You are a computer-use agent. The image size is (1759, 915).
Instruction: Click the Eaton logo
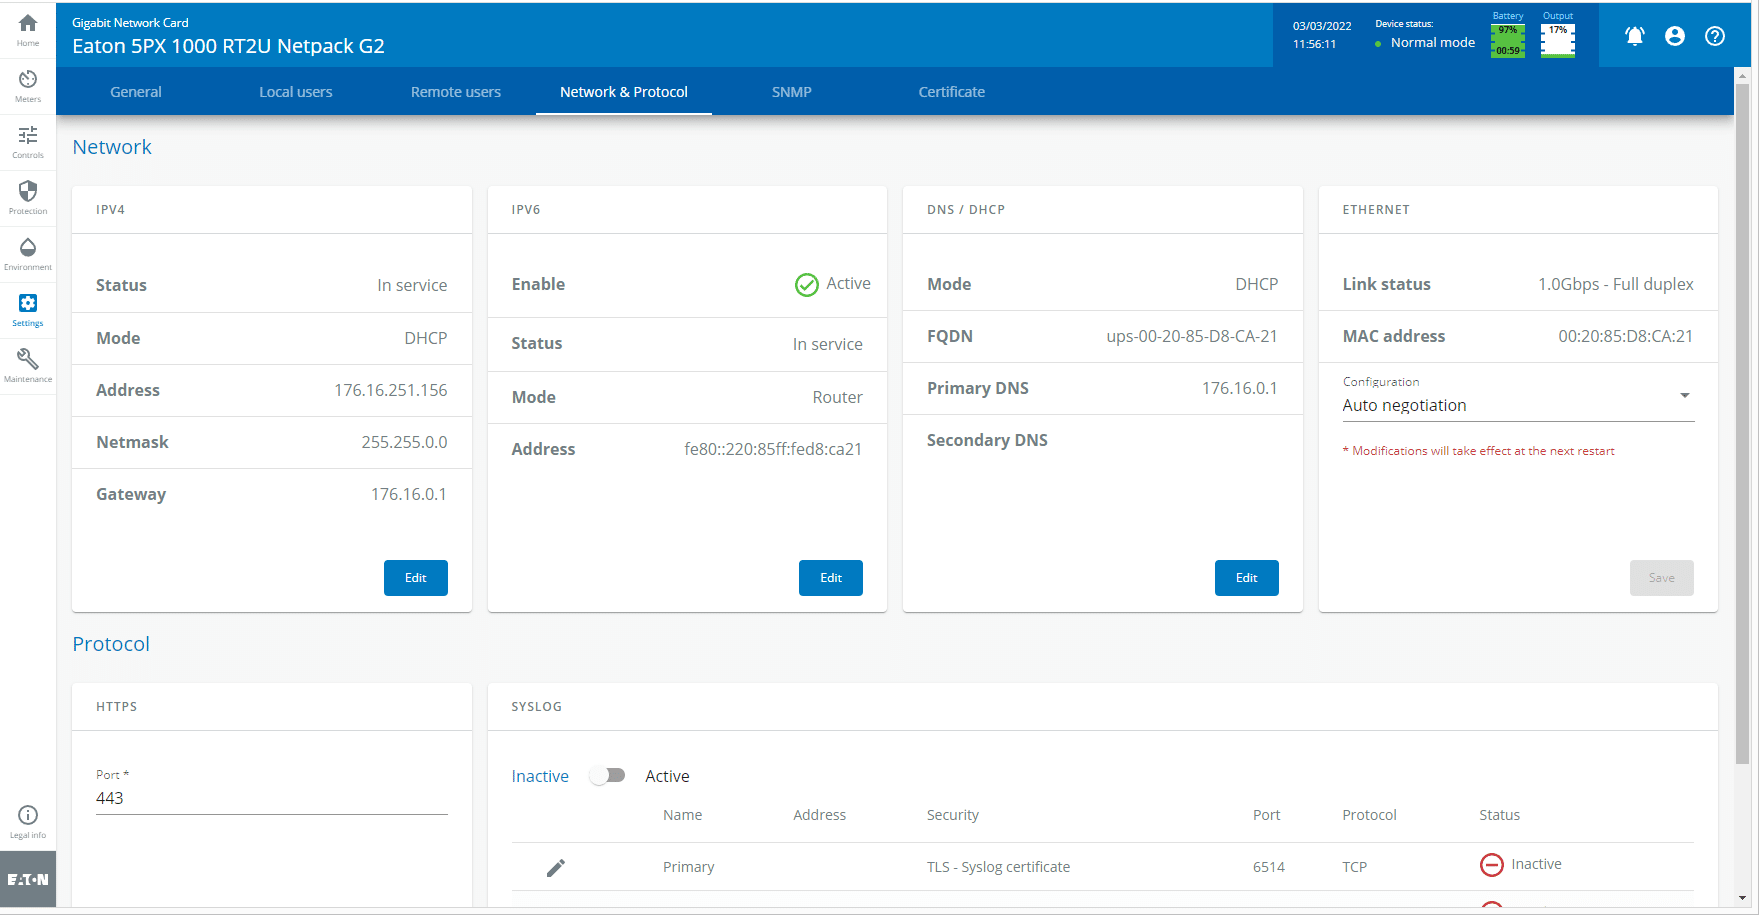28,880
